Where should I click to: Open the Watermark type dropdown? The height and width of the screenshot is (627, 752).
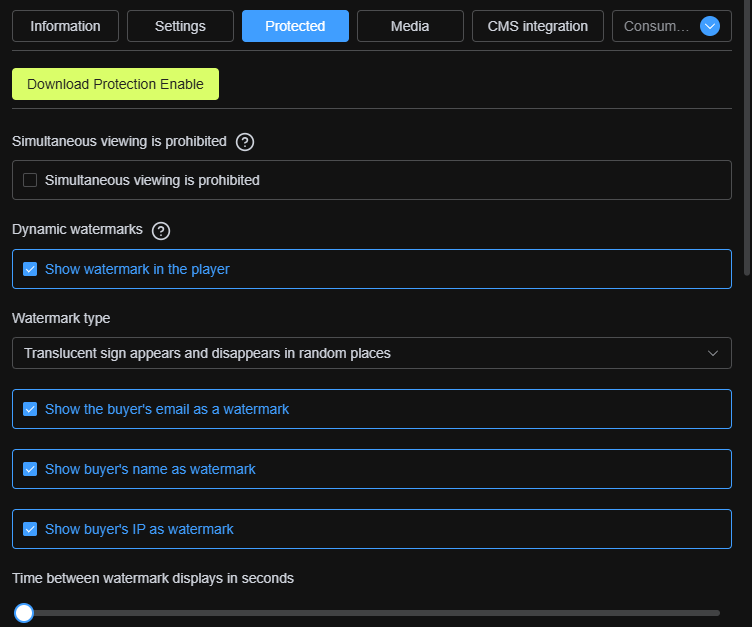pos(372,353)
